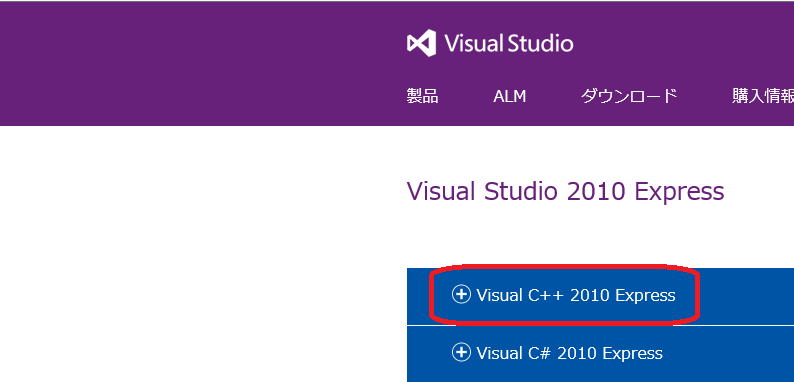This screenshot has width=794, height=382.
Task: Select the Visual C++ 2010 Express label
Action: coord(576,295)
